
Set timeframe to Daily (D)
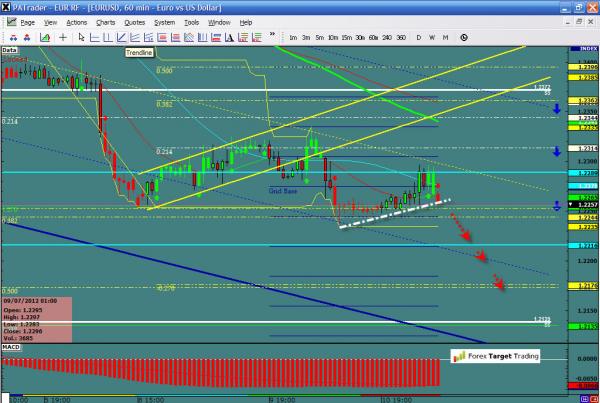click(x=418, y=37)
